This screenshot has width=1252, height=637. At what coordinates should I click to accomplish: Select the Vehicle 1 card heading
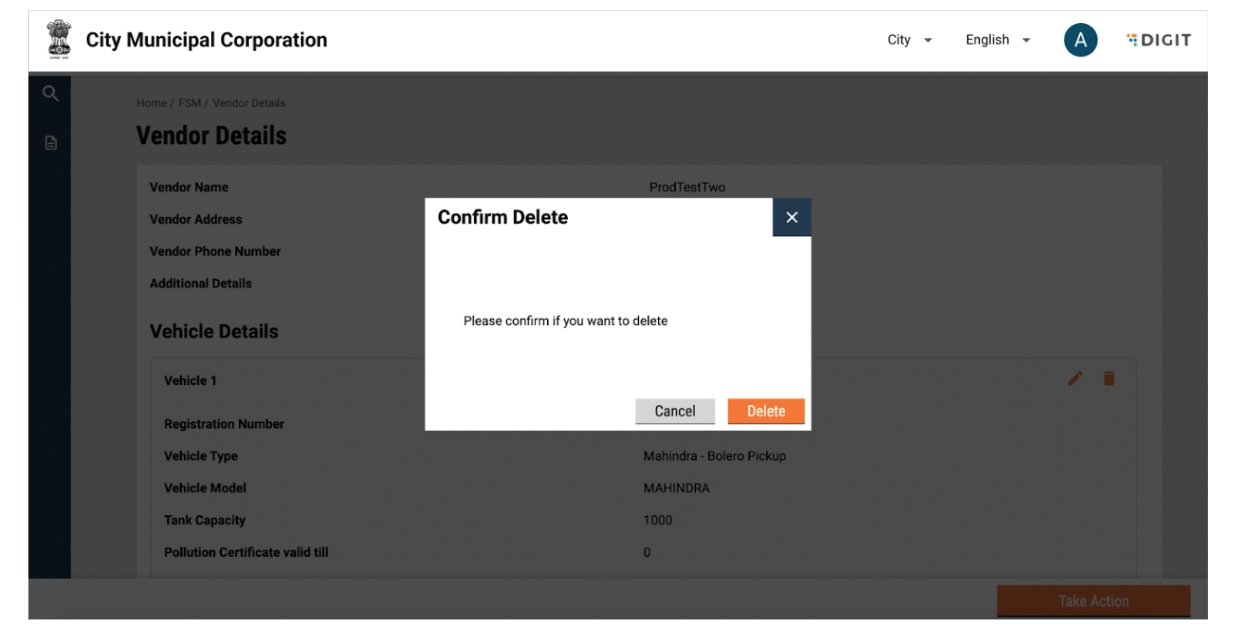(190, 380)
